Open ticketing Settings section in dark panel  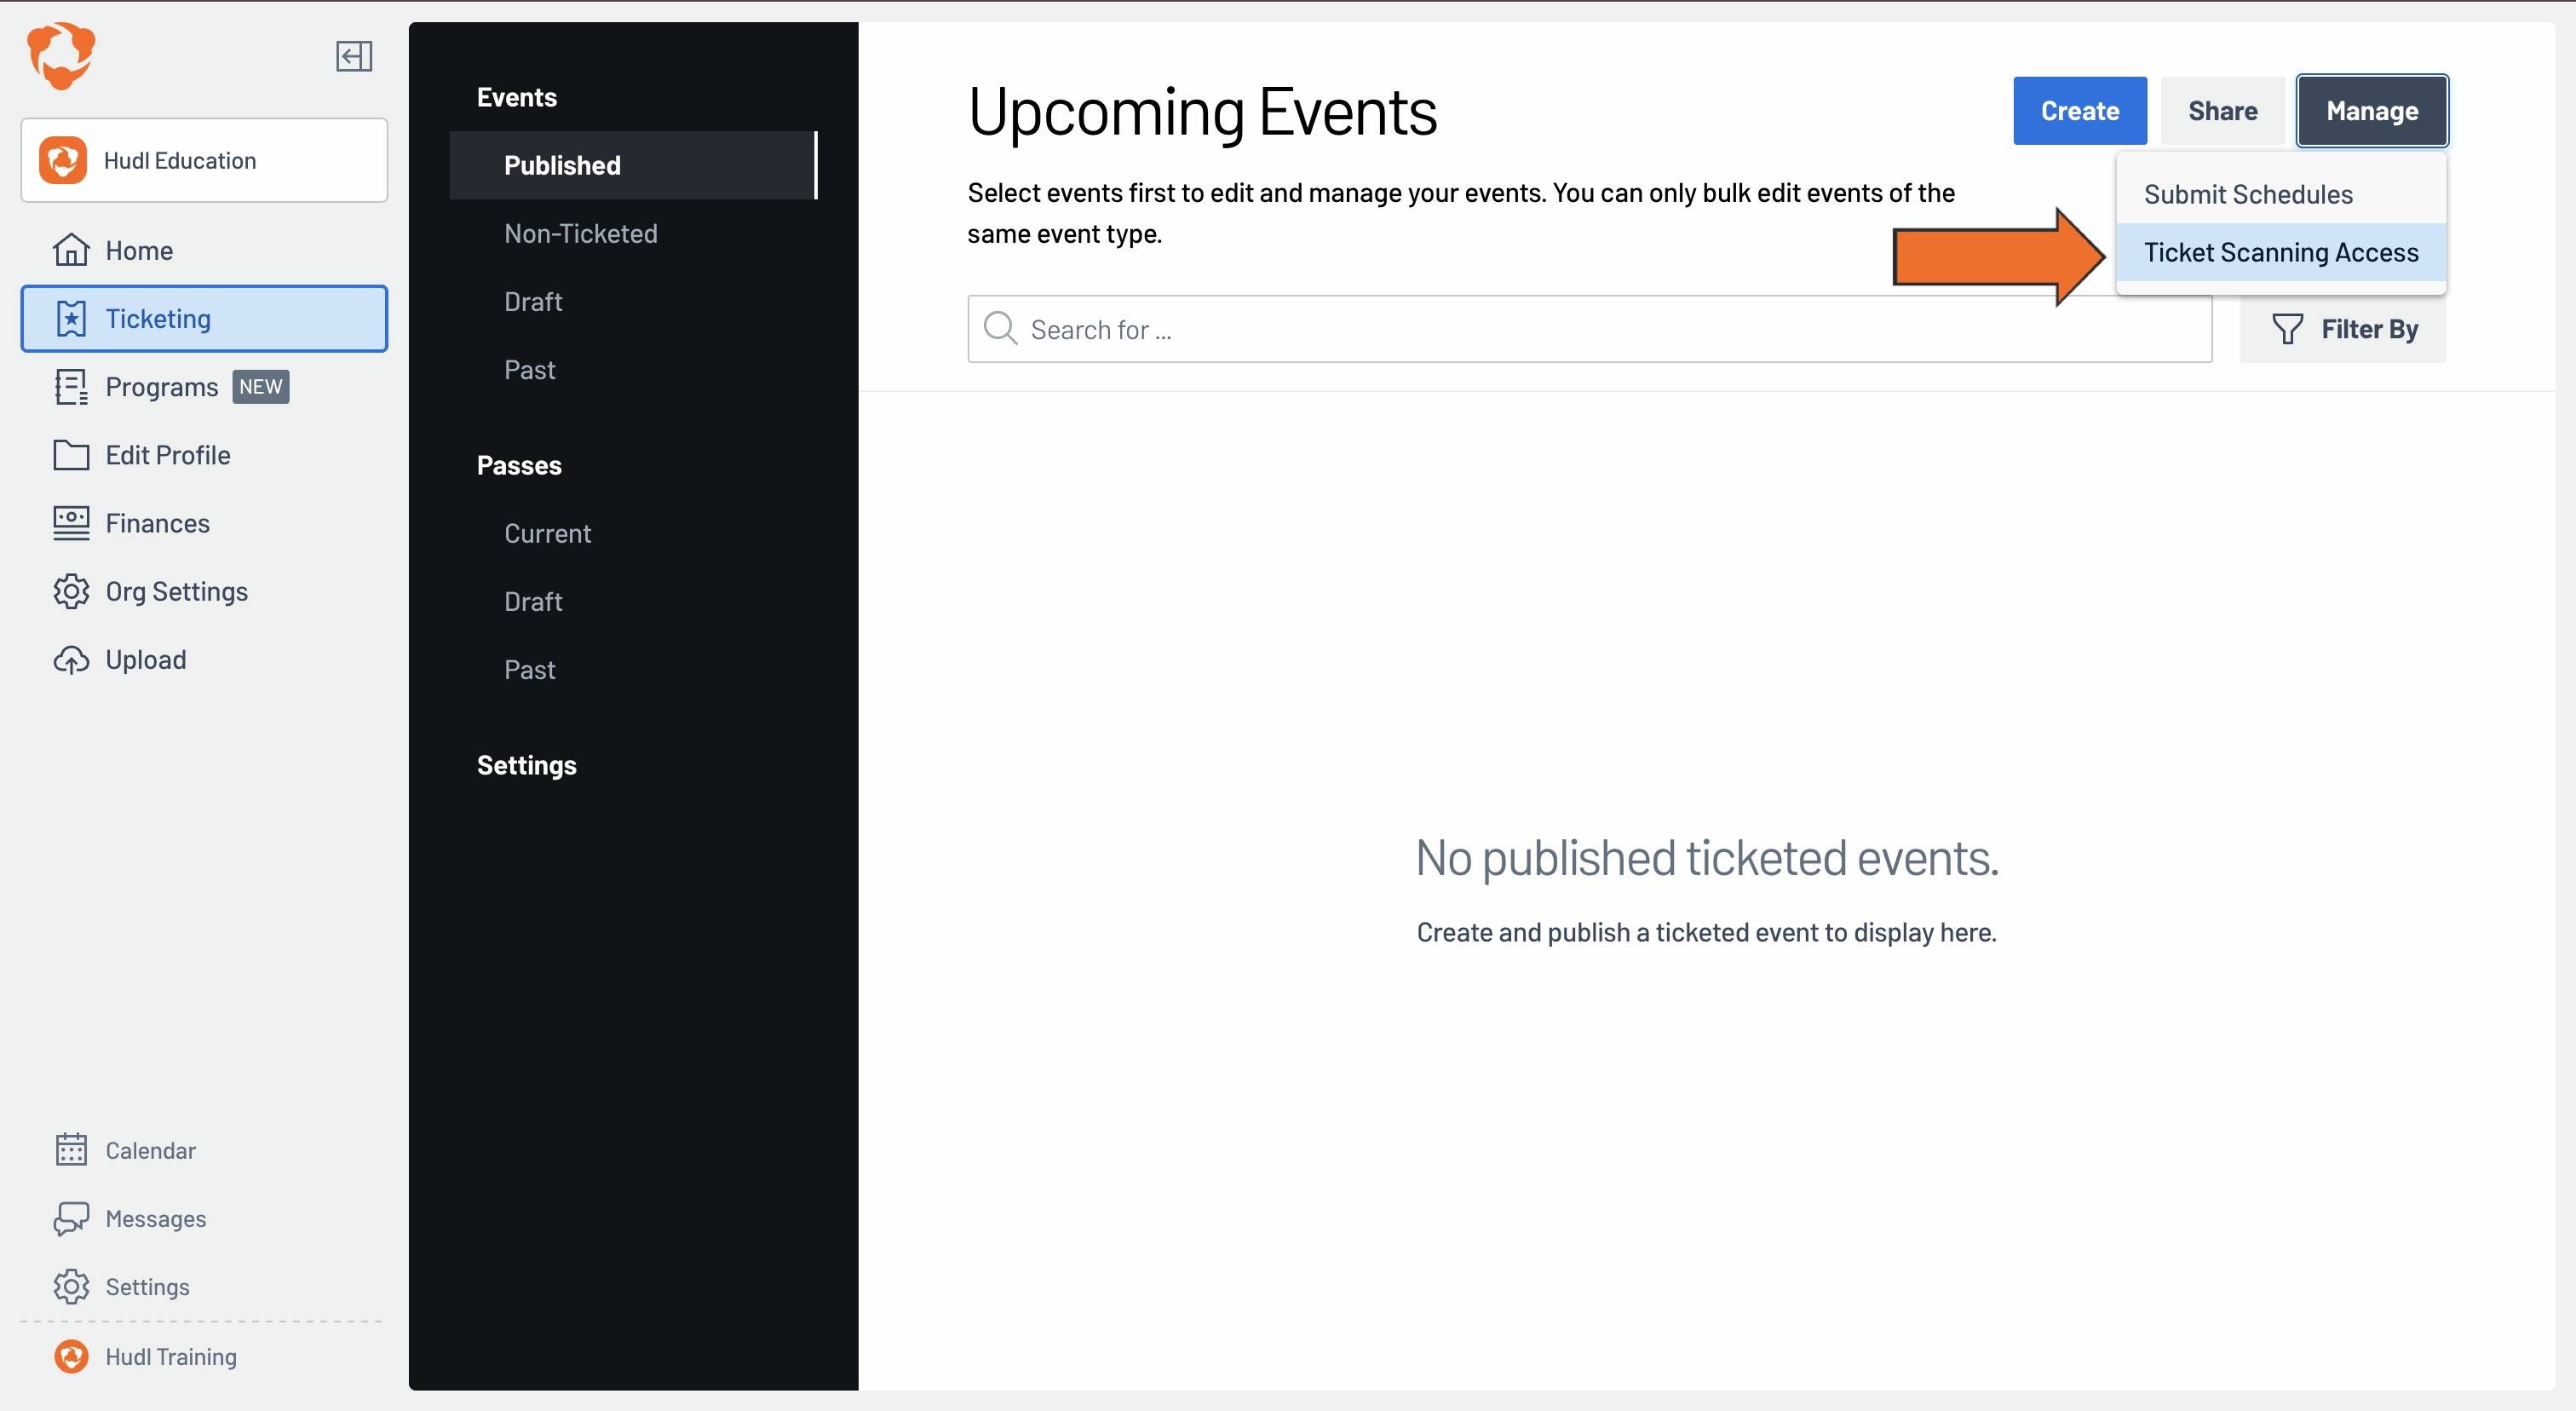526,765
